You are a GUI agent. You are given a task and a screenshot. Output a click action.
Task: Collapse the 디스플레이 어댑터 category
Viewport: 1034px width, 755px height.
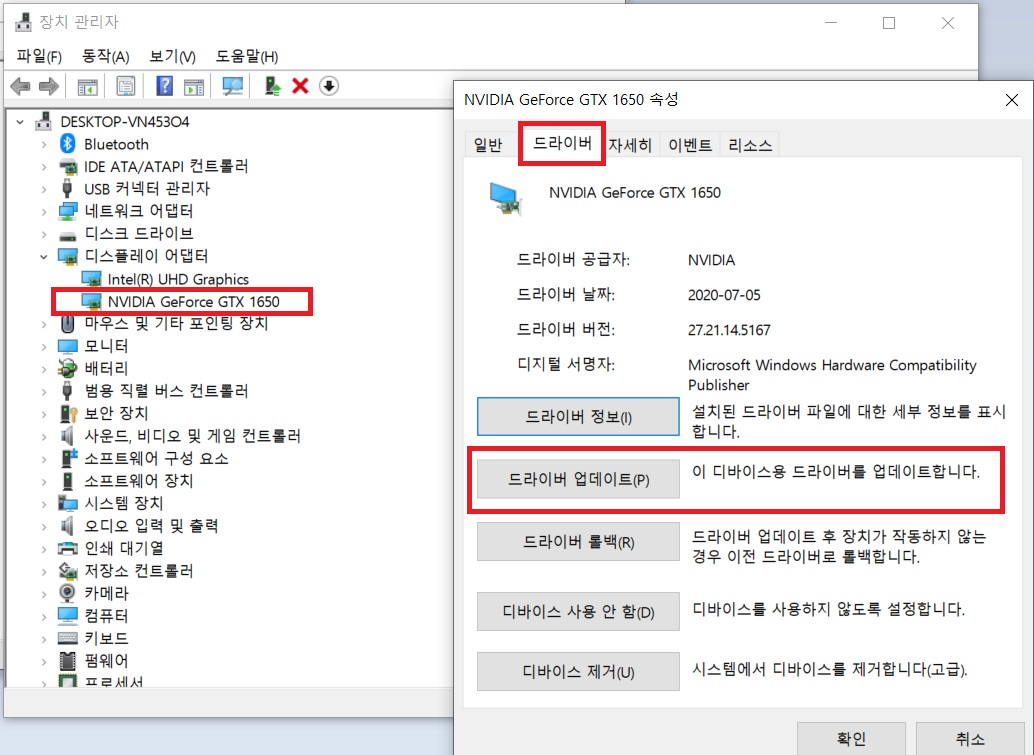click(44, 257)
